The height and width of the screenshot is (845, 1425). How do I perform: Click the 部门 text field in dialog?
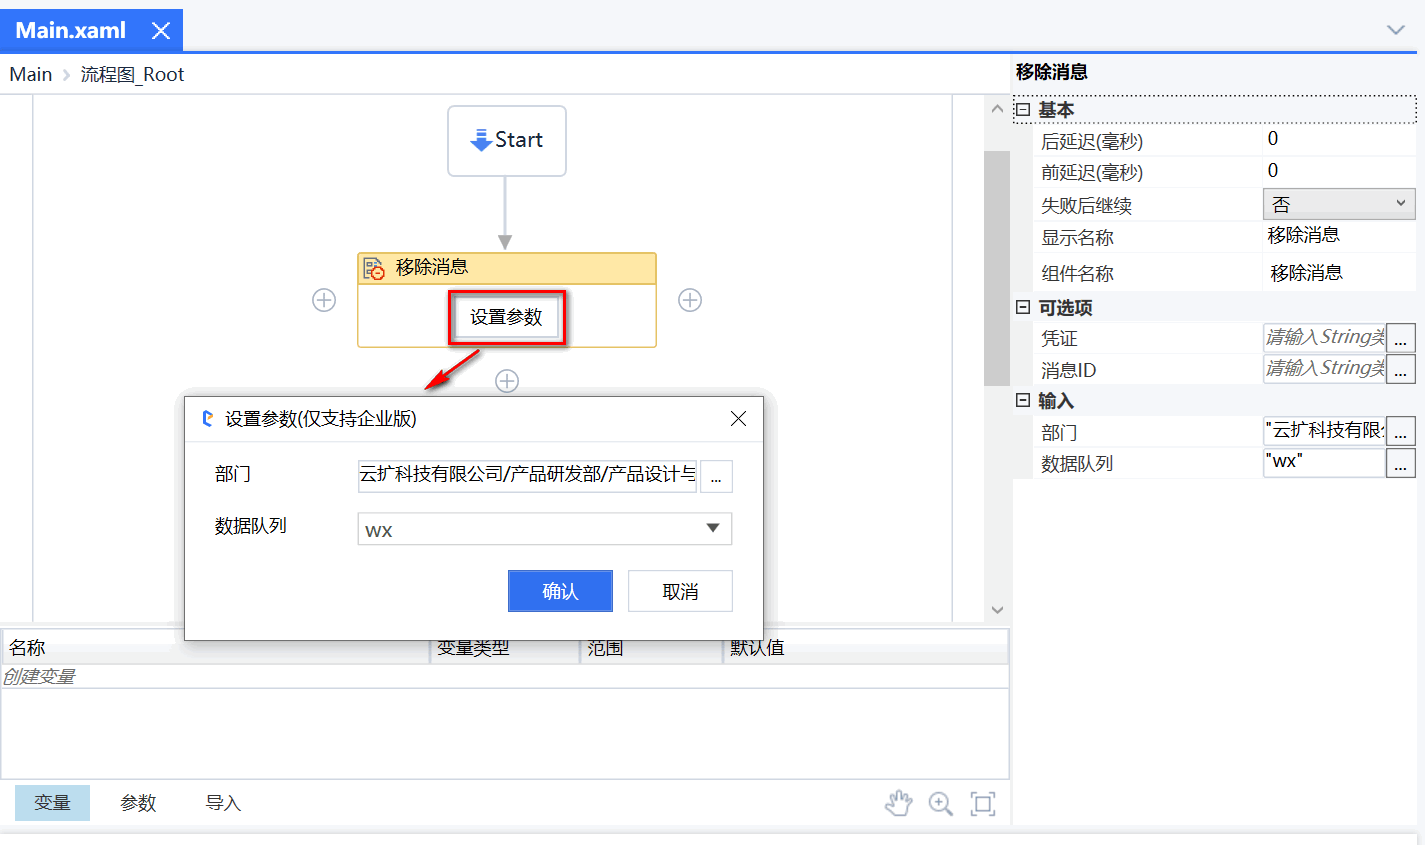(x=527, y=475)
